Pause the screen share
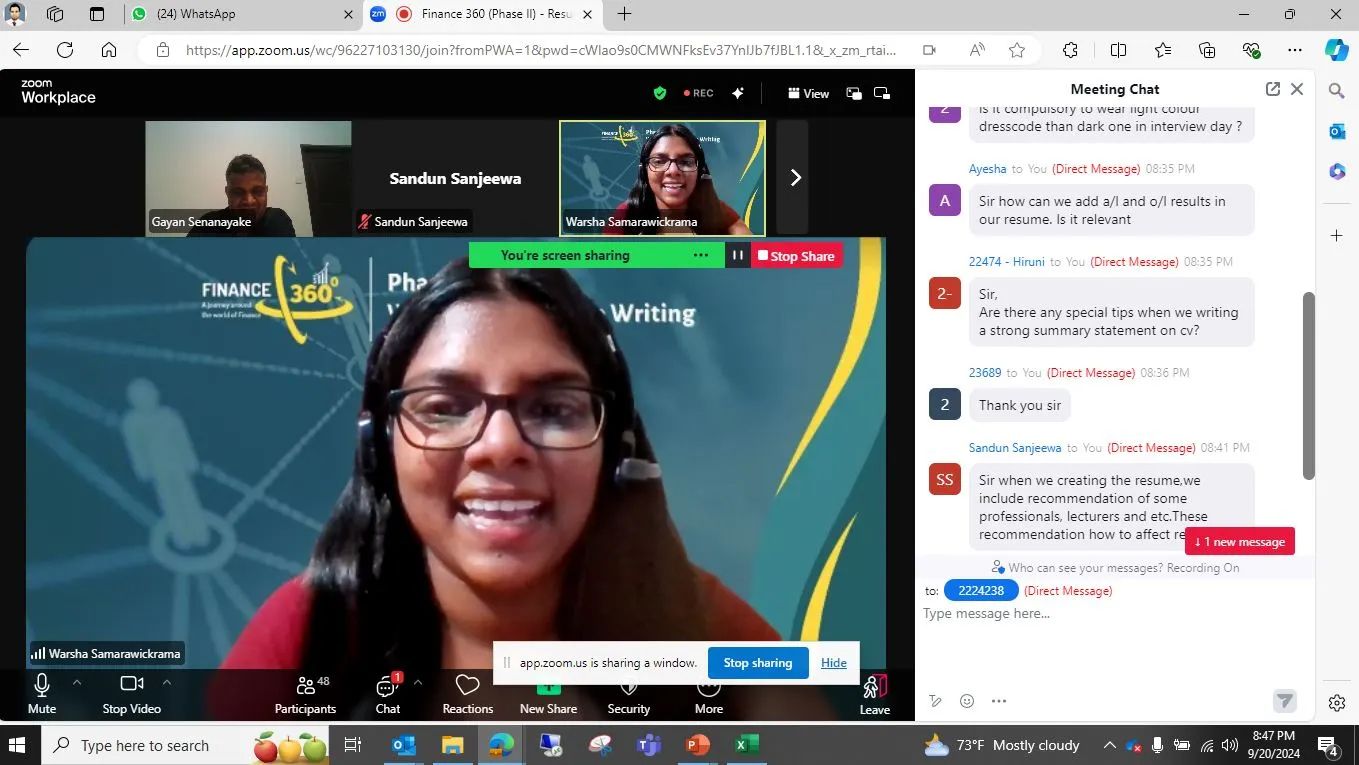This screenshot has width=1359, height=765. tap(737, 255)
